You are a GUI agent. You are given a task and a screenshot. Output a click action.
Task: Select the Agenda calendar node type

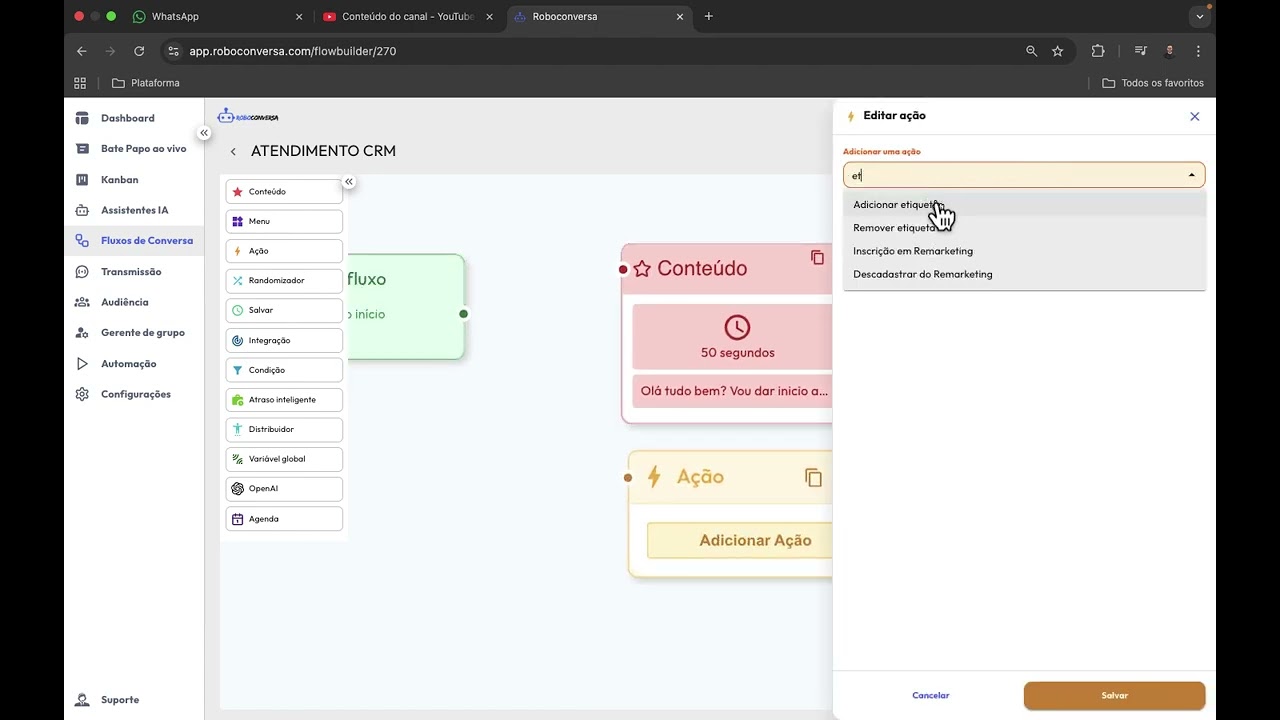pos(284,519)
